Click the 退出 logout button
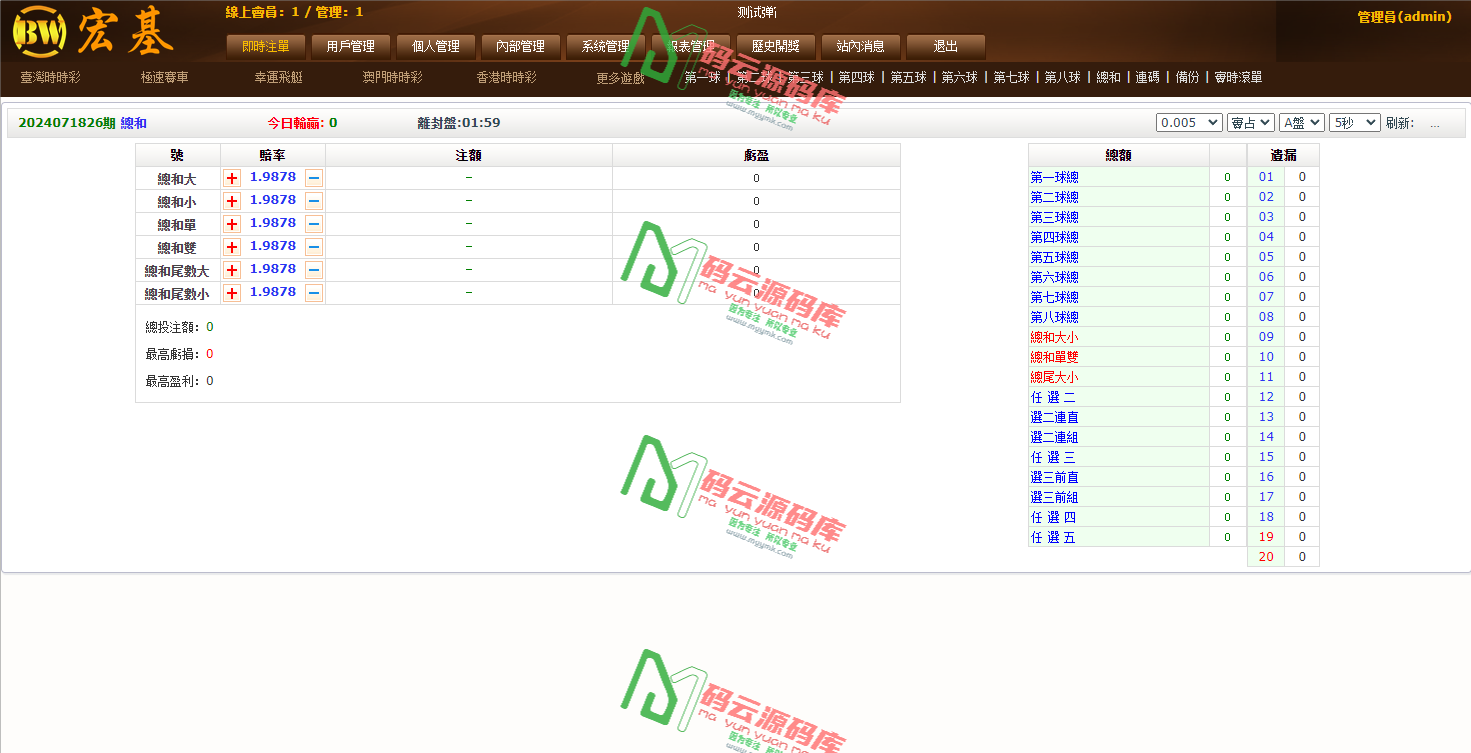 coord(945,46)
